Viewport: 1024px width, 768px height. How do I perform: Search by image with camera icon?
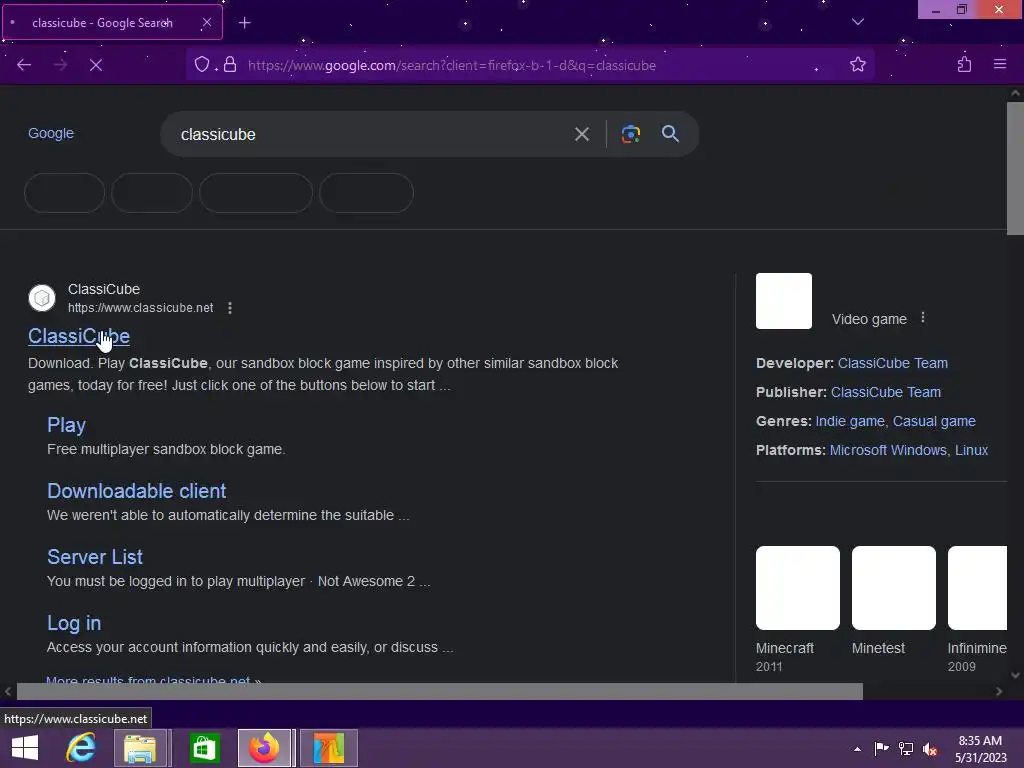pos(630,134)
